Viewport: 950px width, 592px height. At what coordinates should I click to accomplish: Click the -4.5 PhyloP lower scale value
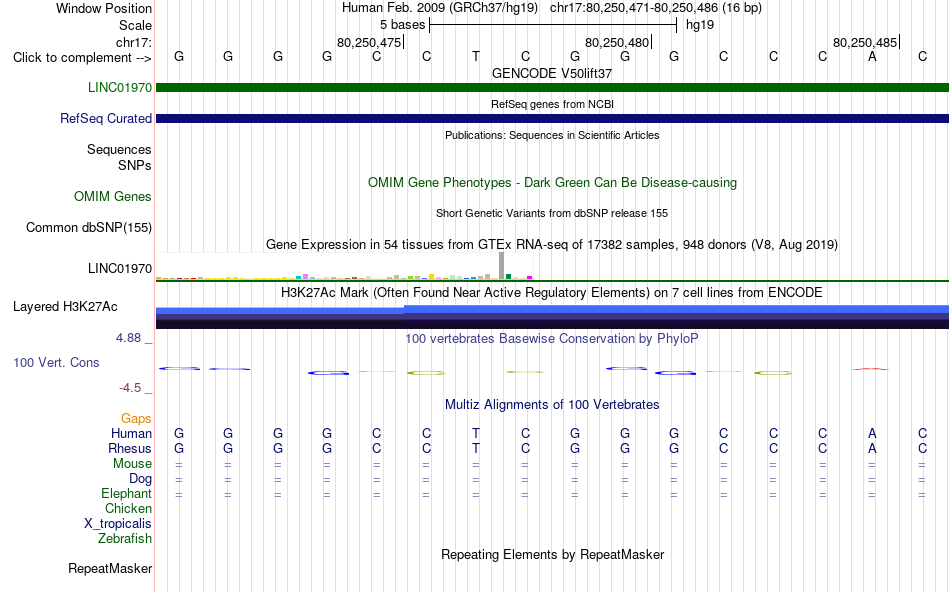click(x=130, y=388)
